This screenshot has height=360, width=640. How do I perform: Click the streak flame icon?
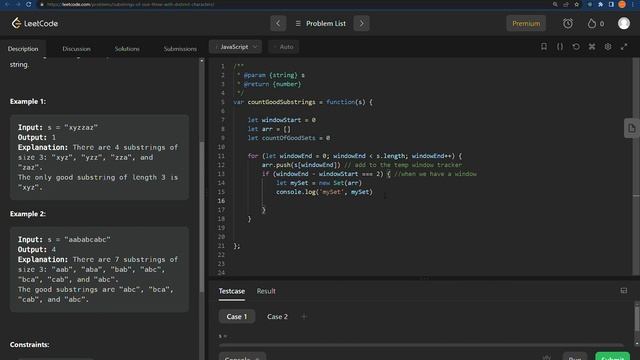tap(592, 23)
